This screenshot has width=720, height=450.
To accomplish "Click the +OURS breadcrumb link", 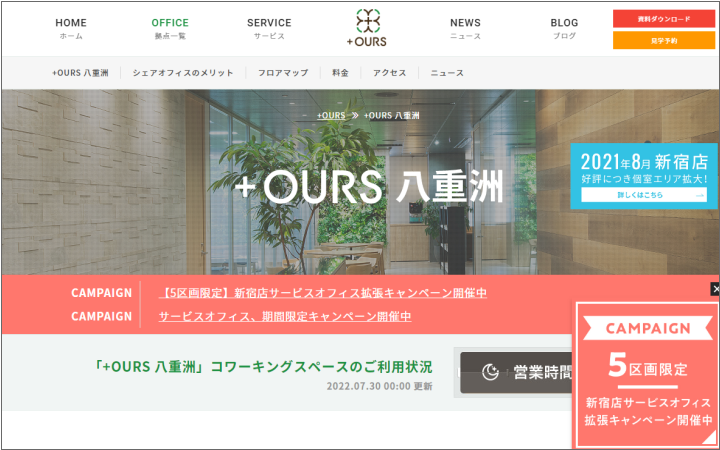I will tap(331, 116).
